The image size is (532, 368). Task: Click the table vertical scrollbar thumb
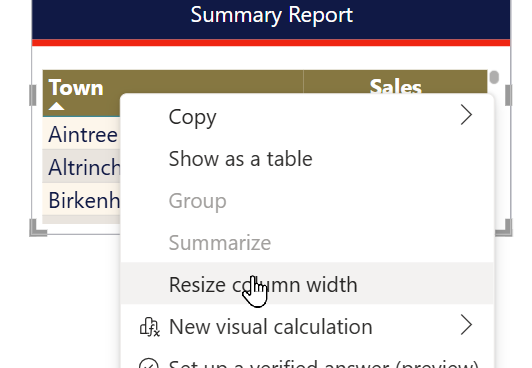[494, 77]
